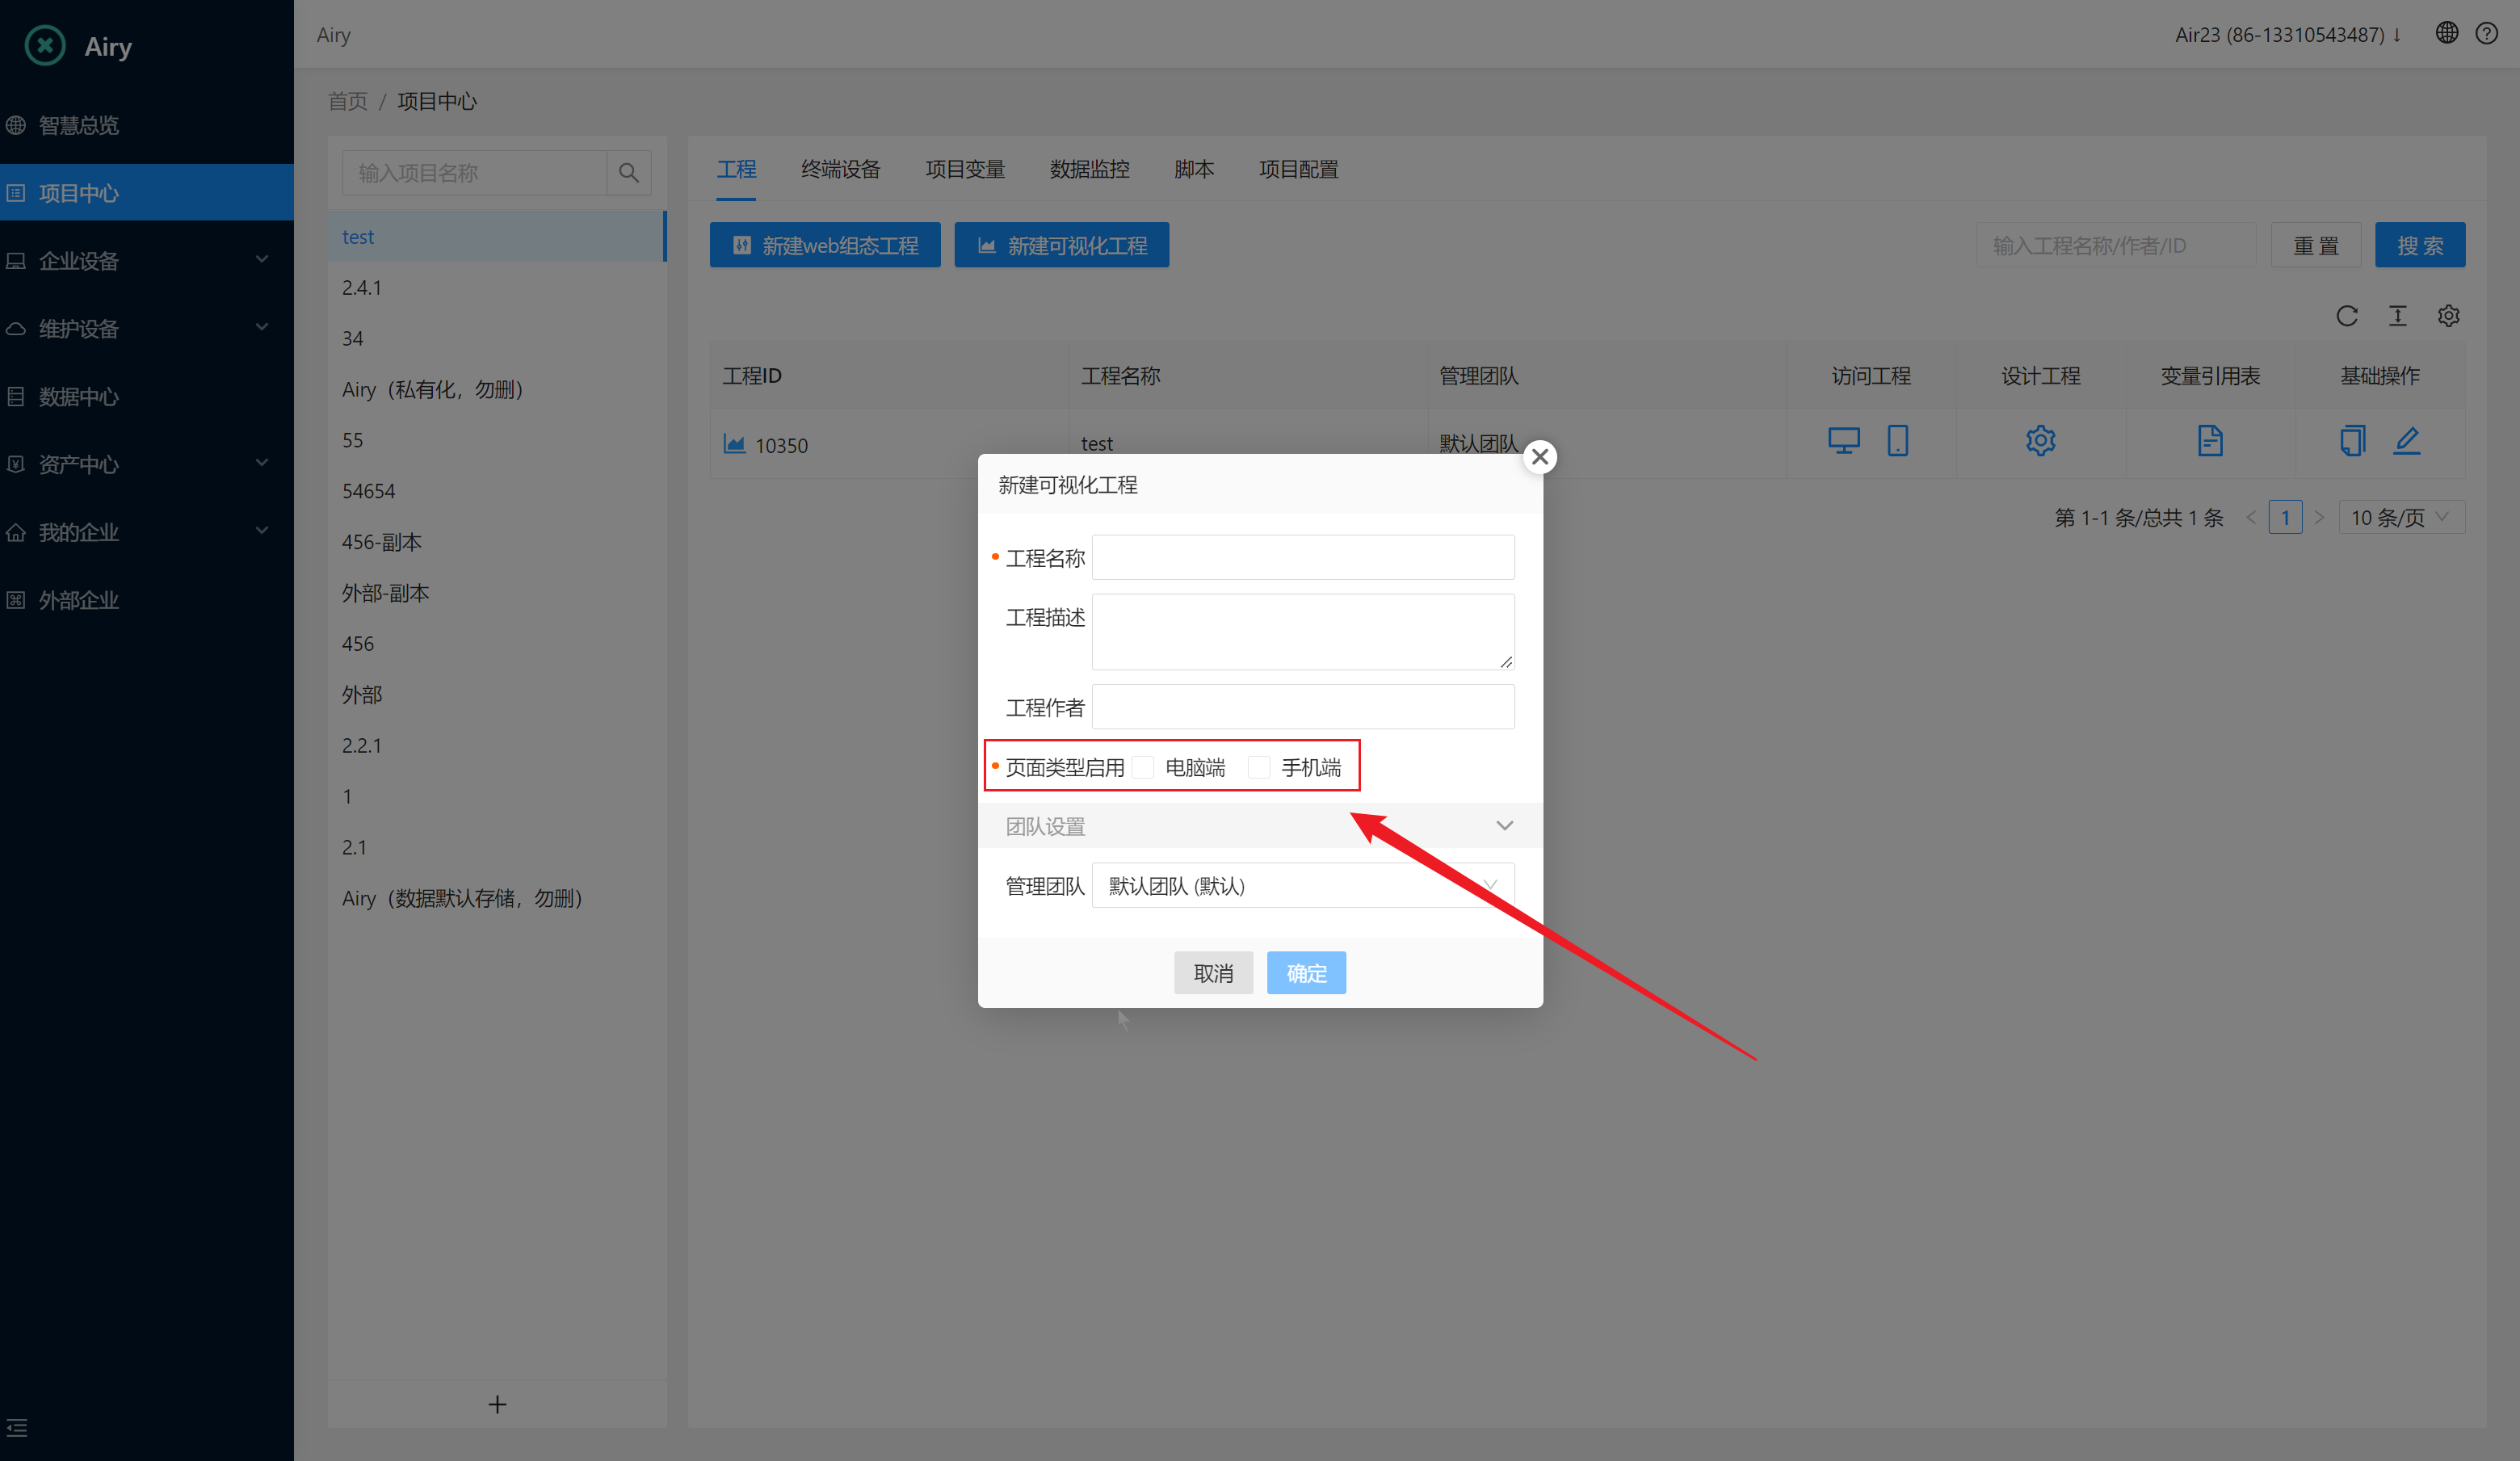Click the chart icon beside 10350
The height and width of the screenshot is (1461, 2520).
(734, 444)
